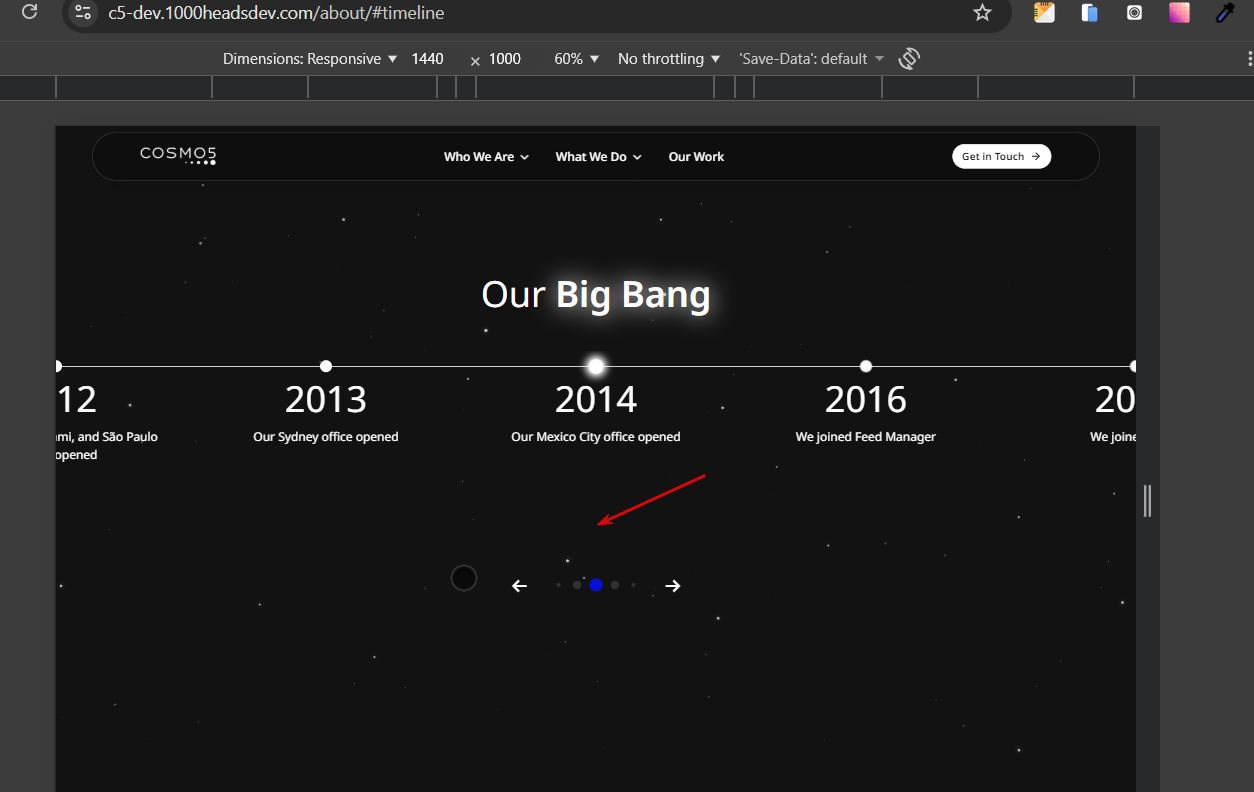
Task: Click the address bar URL
Action: pos(276,13)
